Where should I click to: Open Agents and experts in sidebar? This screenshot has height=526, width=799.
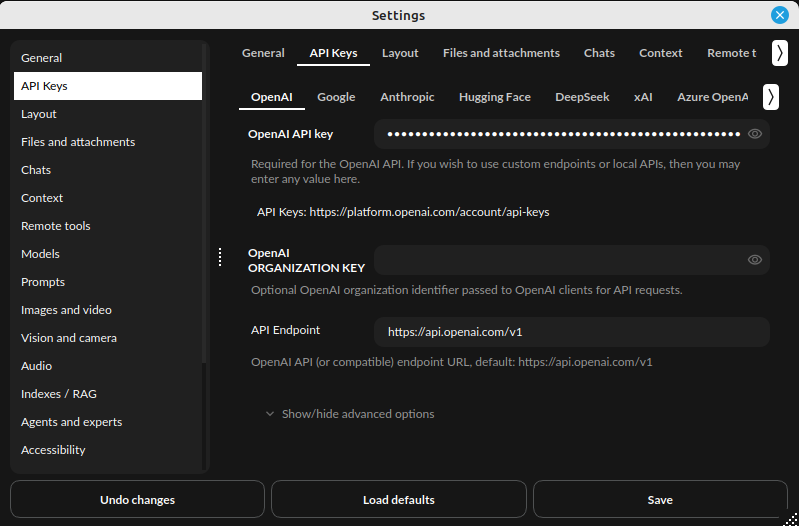coord(108,423)
